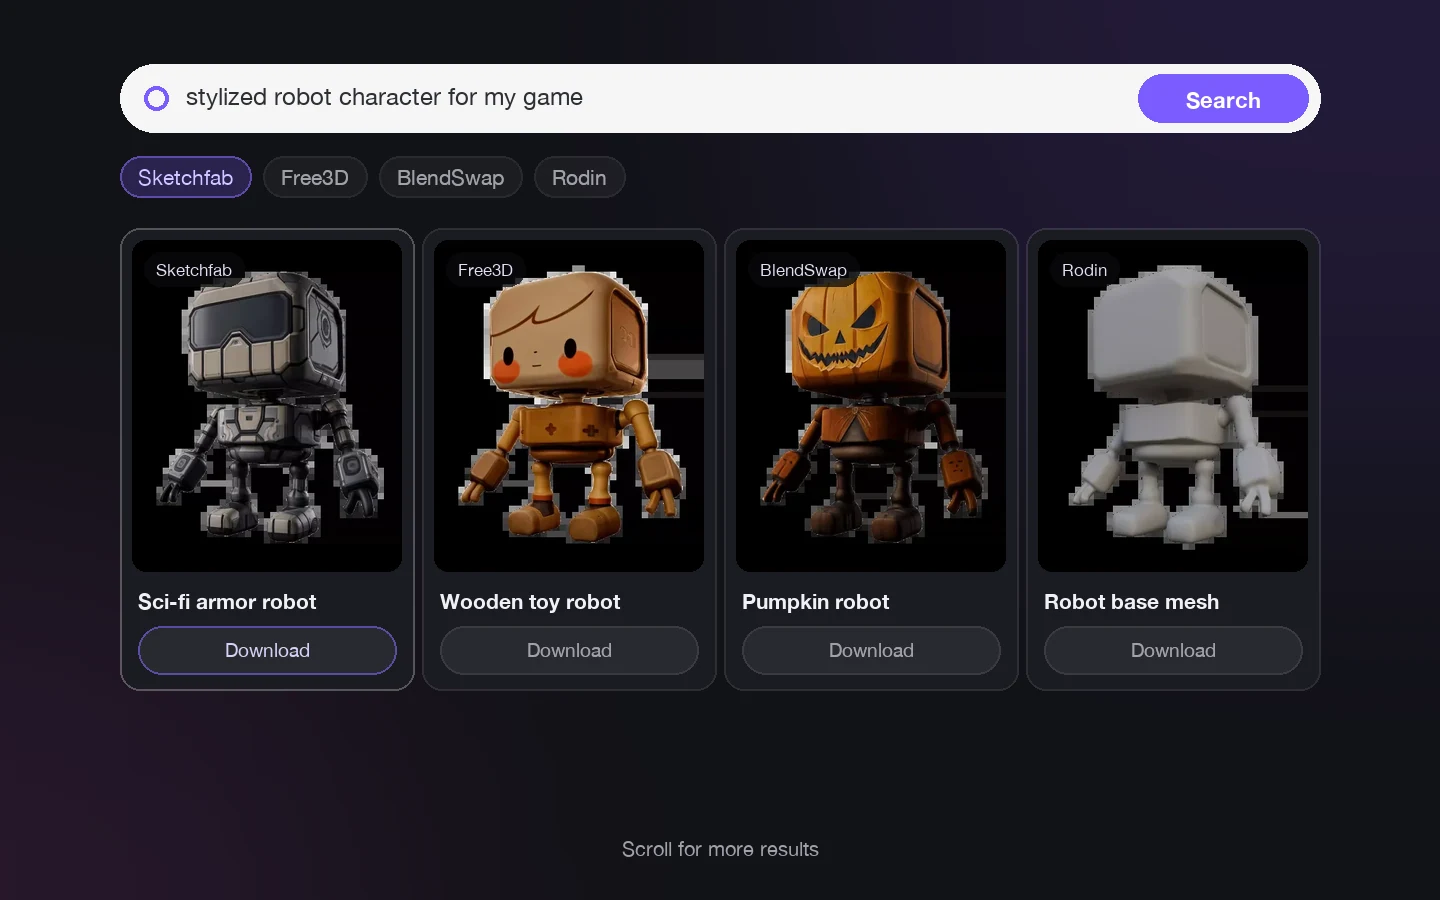Download the Pumpkin robot model

pyautogui.click(x=871, y=650)
